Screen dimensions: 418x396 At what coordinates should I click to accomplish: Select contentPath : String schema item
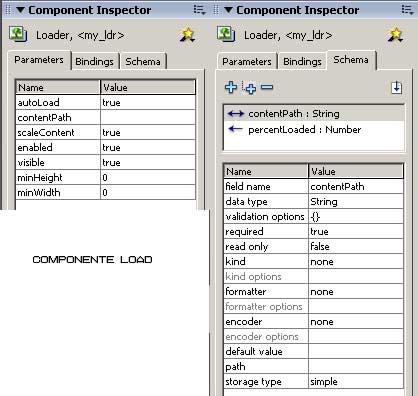[314, 114]
